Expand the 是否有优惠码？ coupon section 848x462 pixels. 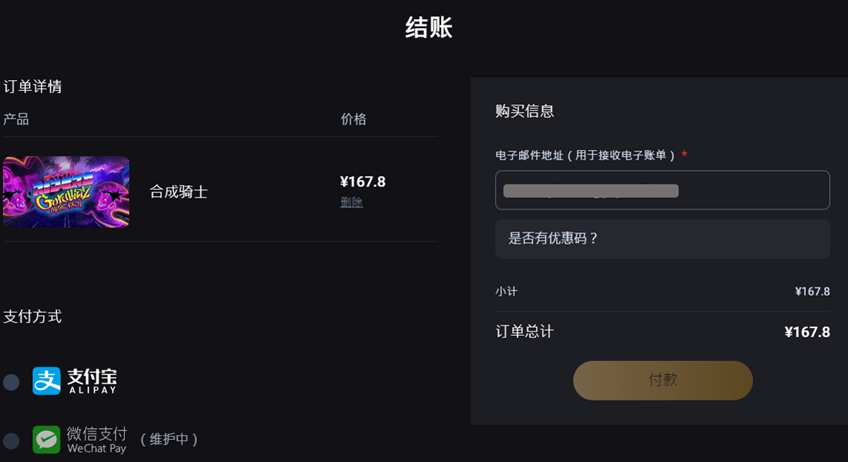click(662, 239)
